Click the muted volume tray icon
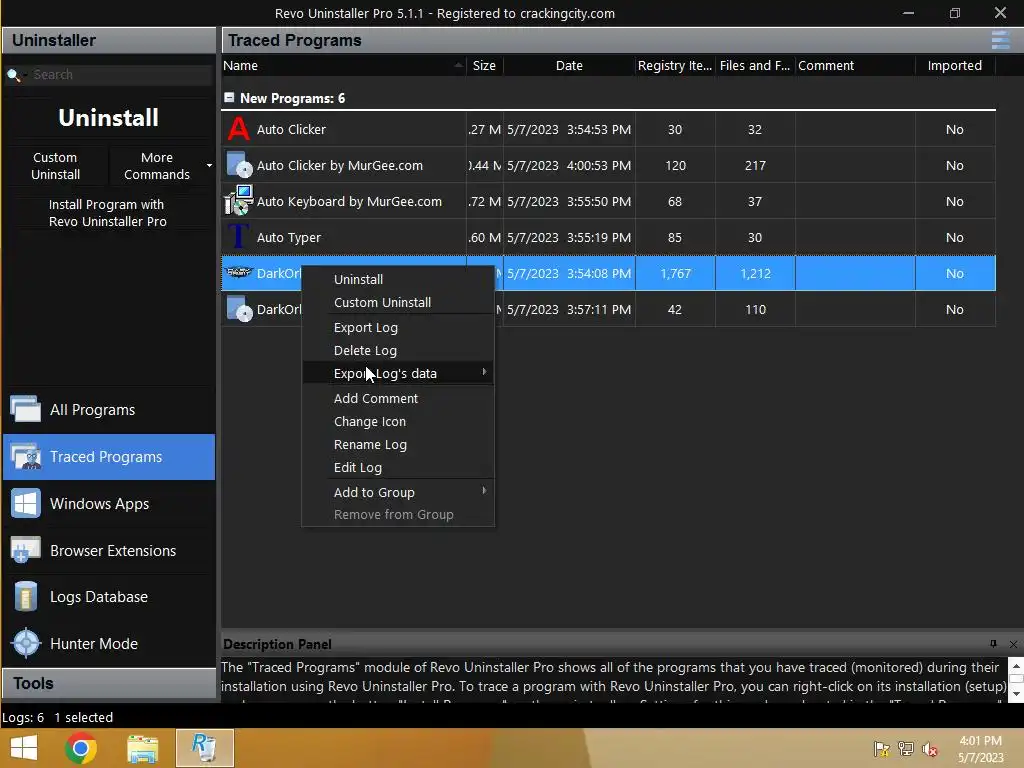Screen dimensions: 1024x768 [x=930, y=749]
